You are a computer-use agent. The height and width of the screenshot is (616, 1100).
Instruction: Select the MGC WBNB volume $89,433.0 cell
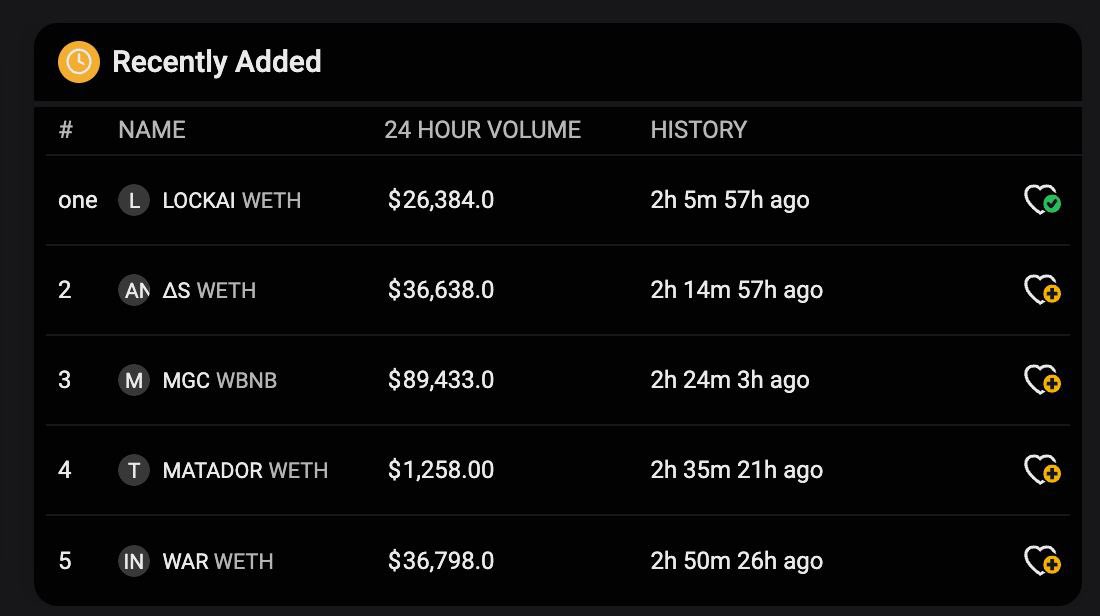point(441,380)
